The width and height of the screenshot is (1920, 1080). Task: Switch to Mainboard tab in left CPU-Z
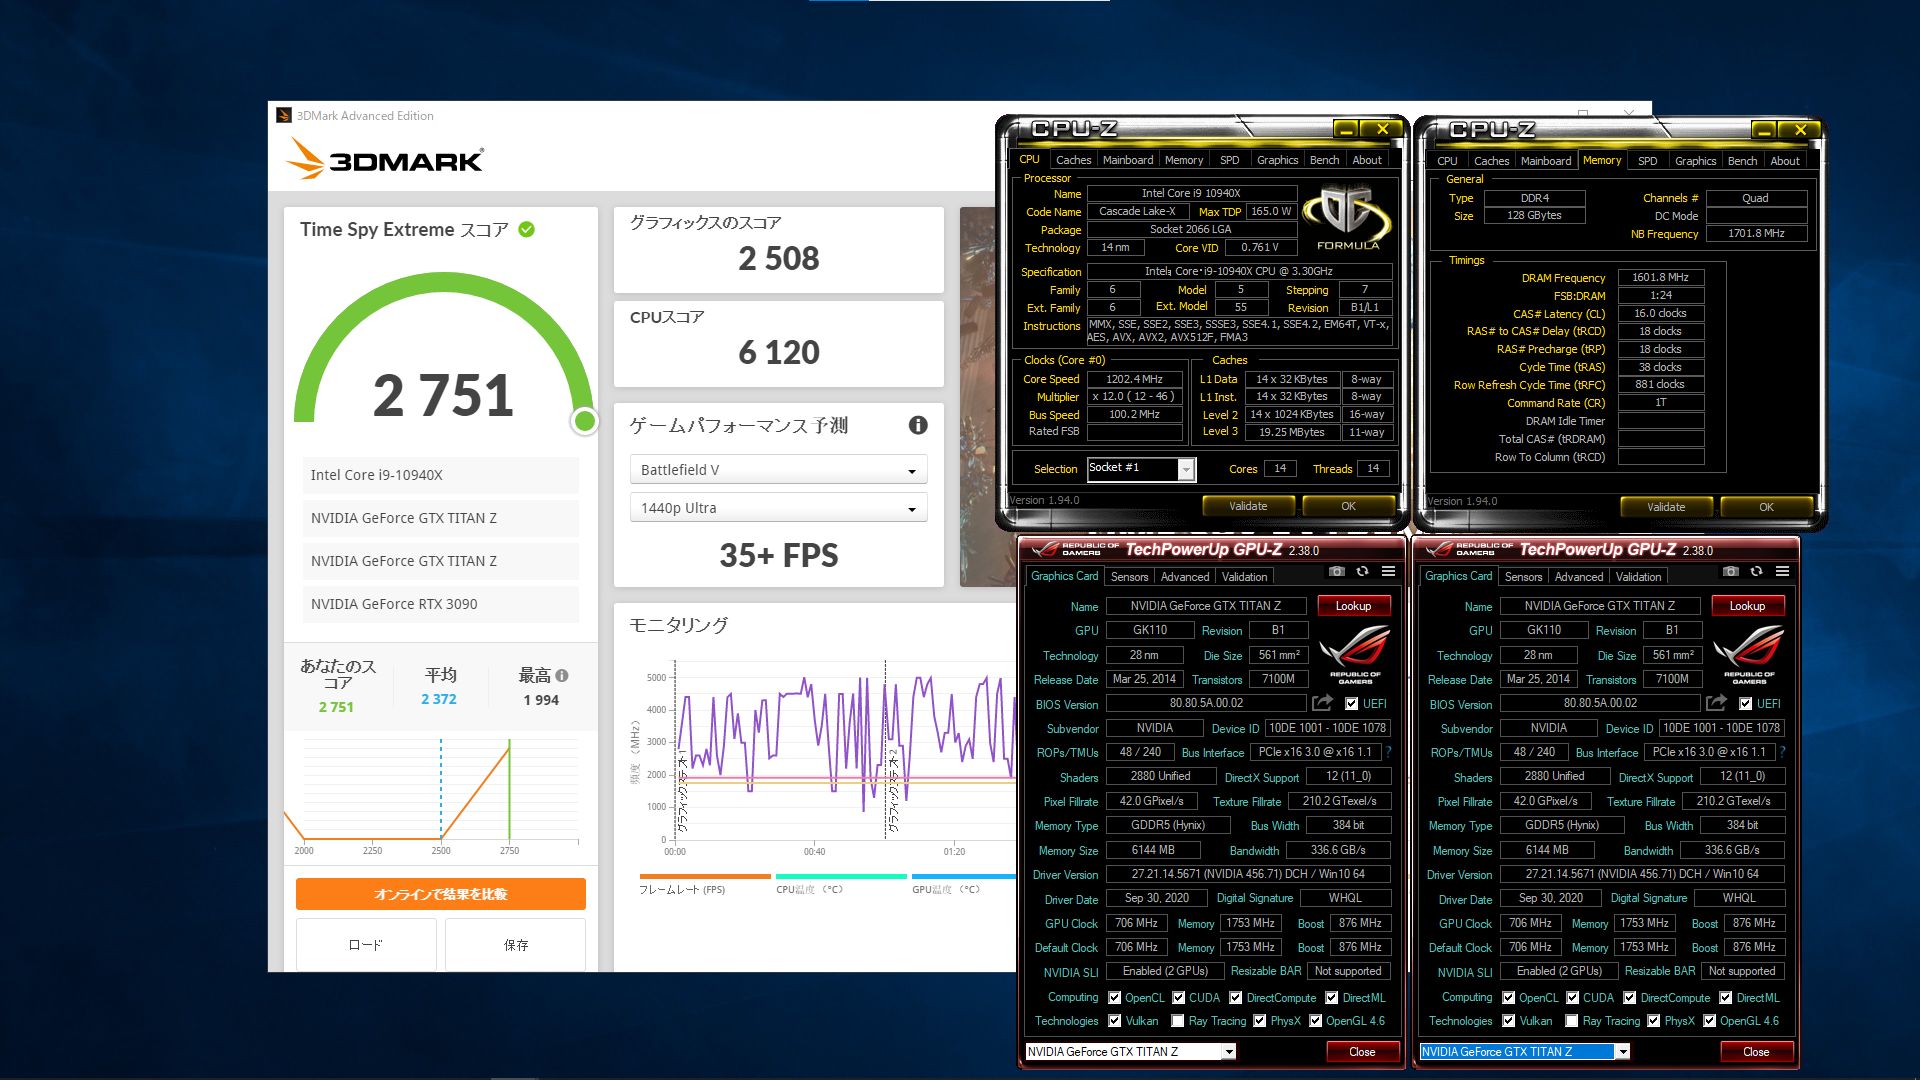point(1128,160)
